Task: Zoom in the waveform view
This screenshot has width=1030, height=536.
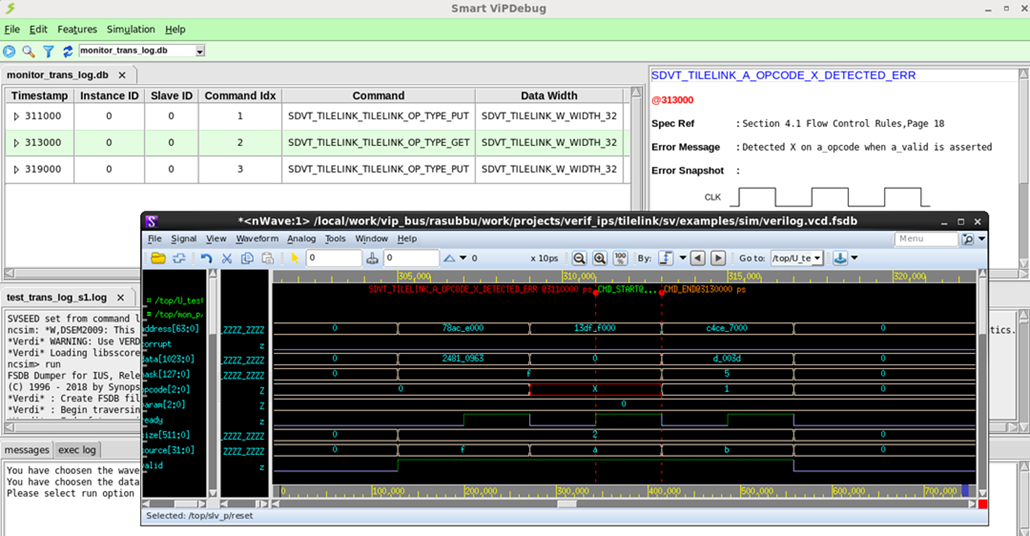Action: point(600,258)
